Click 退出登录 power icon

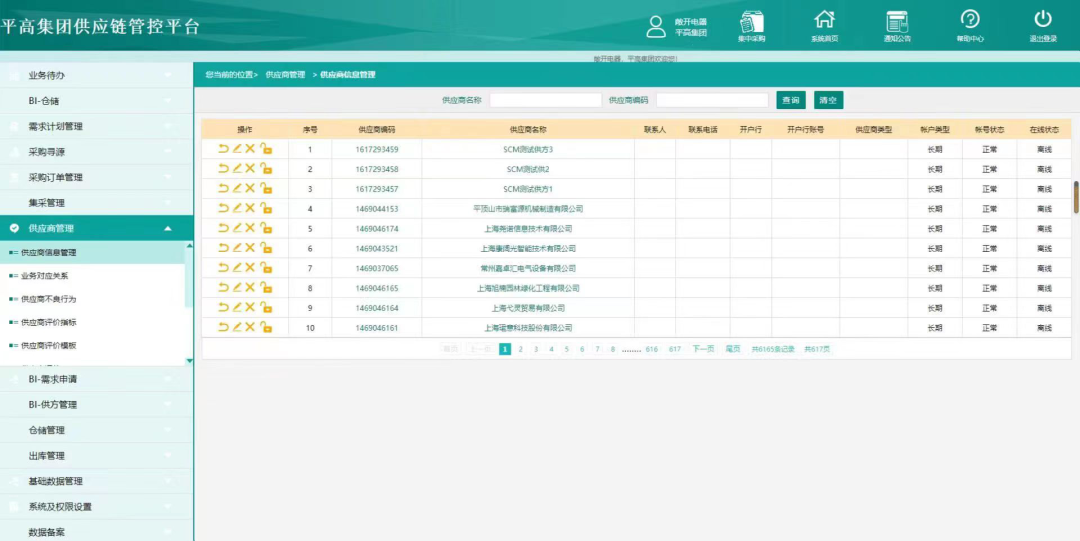coord(1043,26)
